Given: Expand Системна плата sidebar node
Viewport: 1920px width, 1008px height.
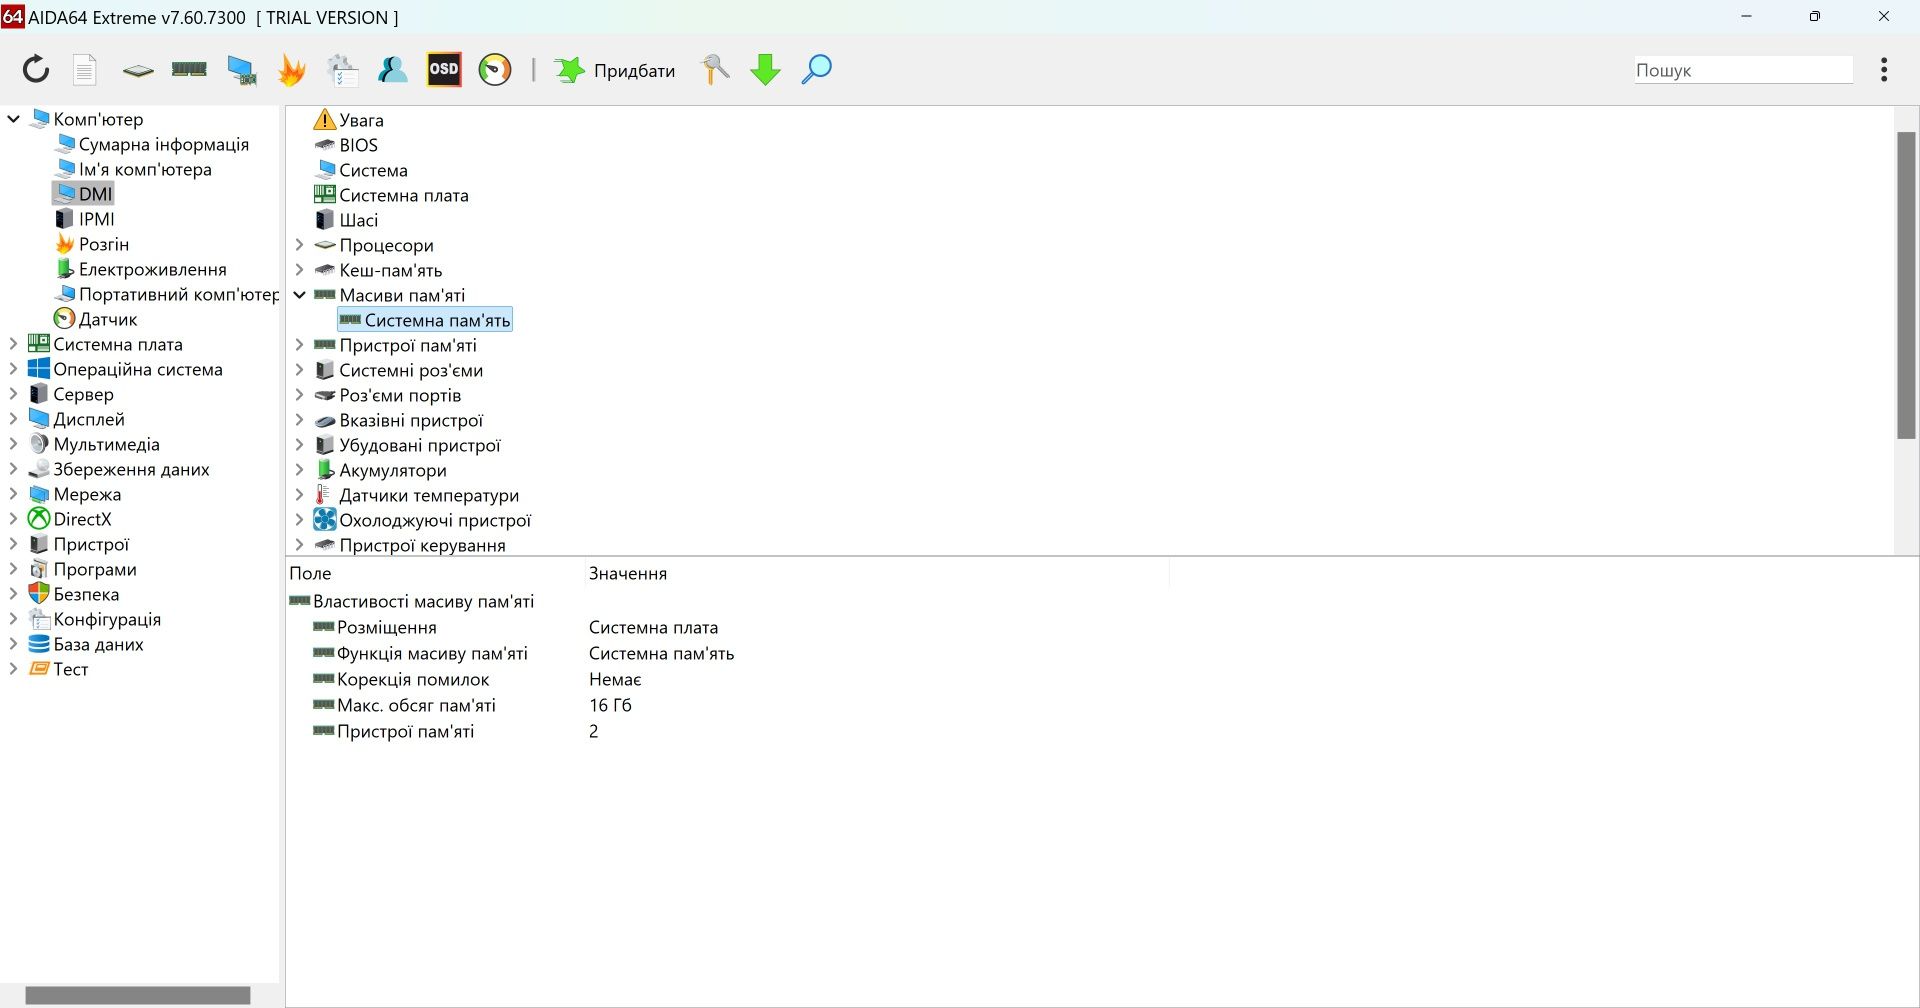Looking at the screenshot, I should [13, 344].
